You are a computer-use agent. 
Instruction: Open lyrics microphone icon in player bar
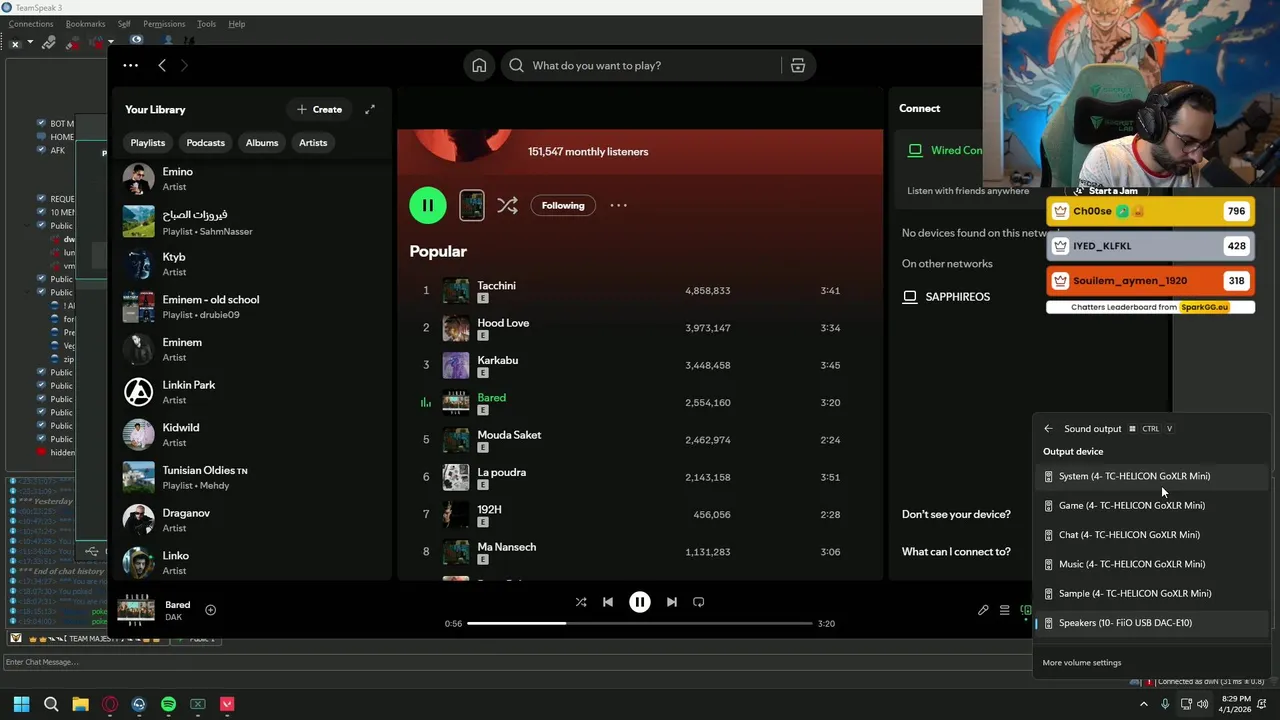(x=983, y=610)
